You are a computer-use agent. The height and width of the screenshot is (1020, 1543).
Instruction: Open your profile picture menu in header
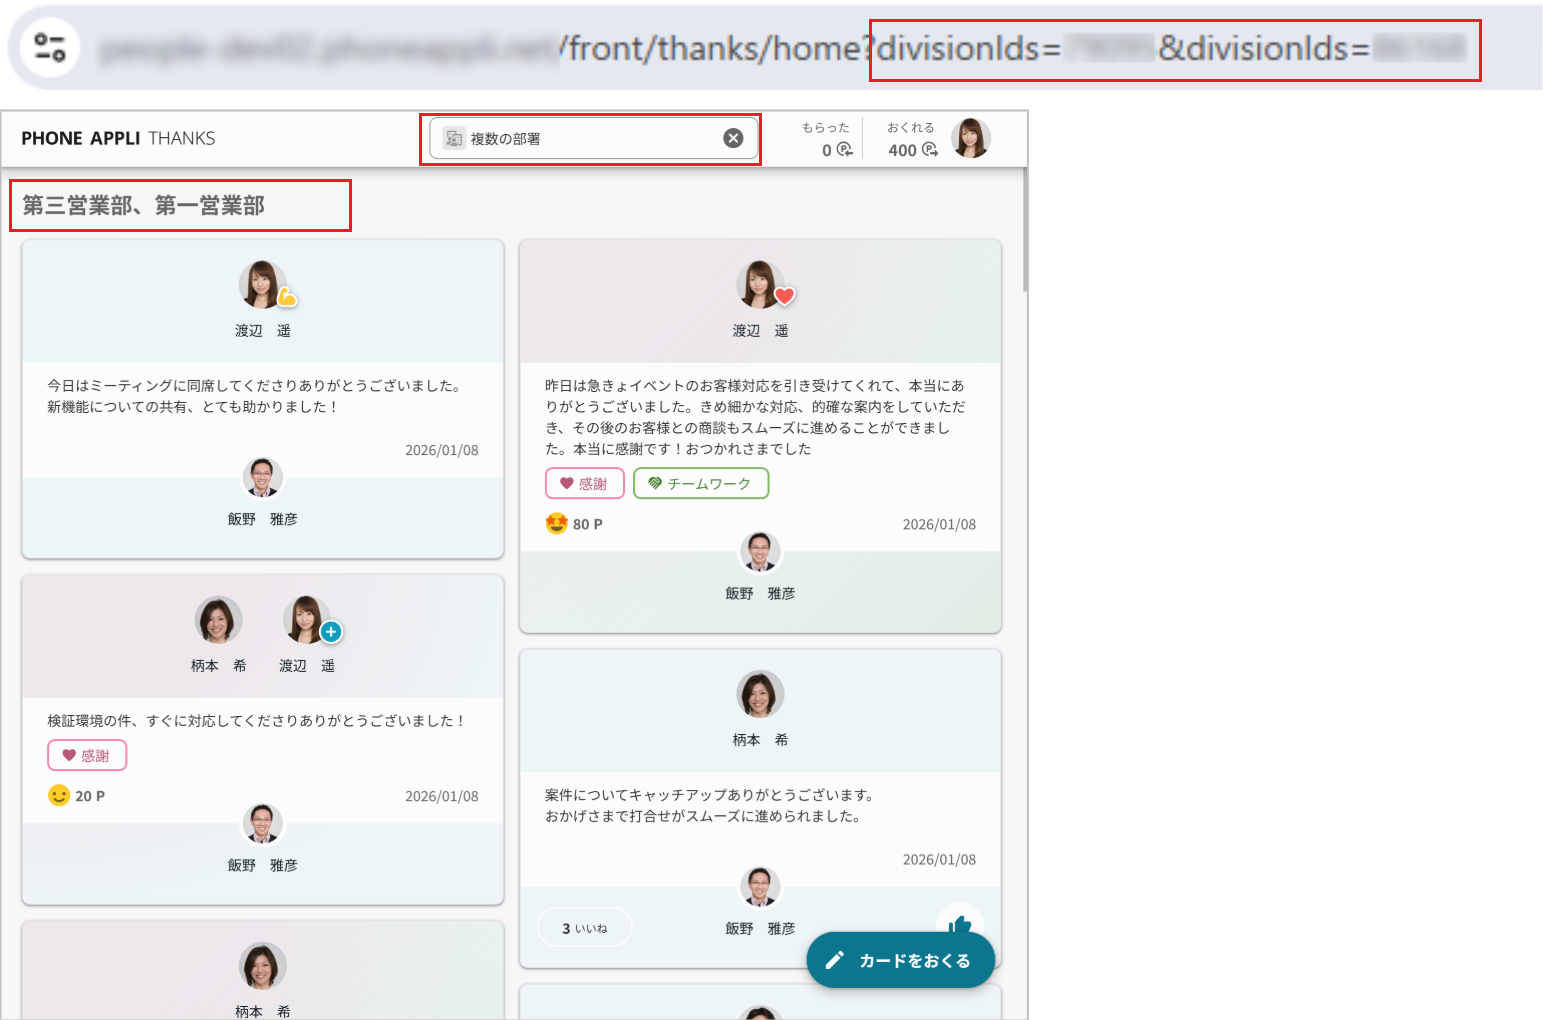[971, 138]
